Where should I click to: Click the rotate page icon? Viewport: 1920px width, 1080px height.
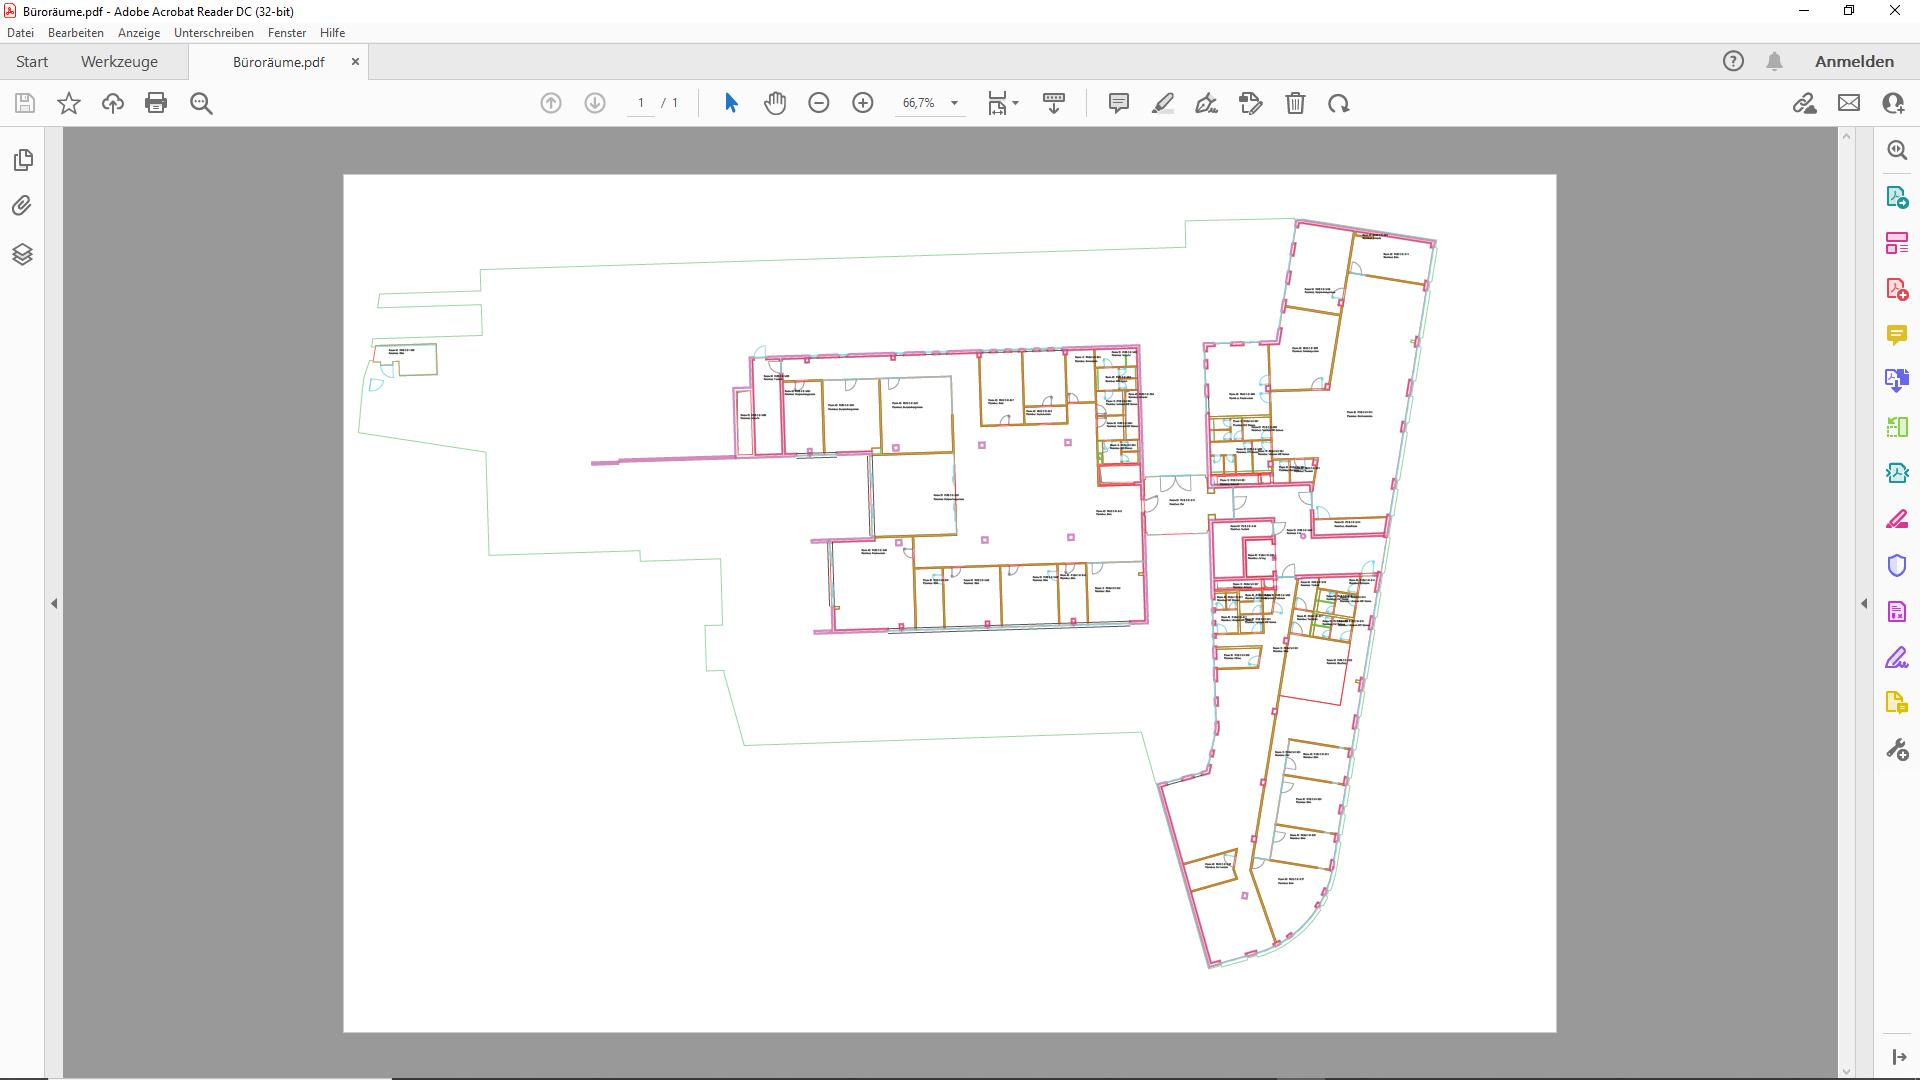[1339, 103]
